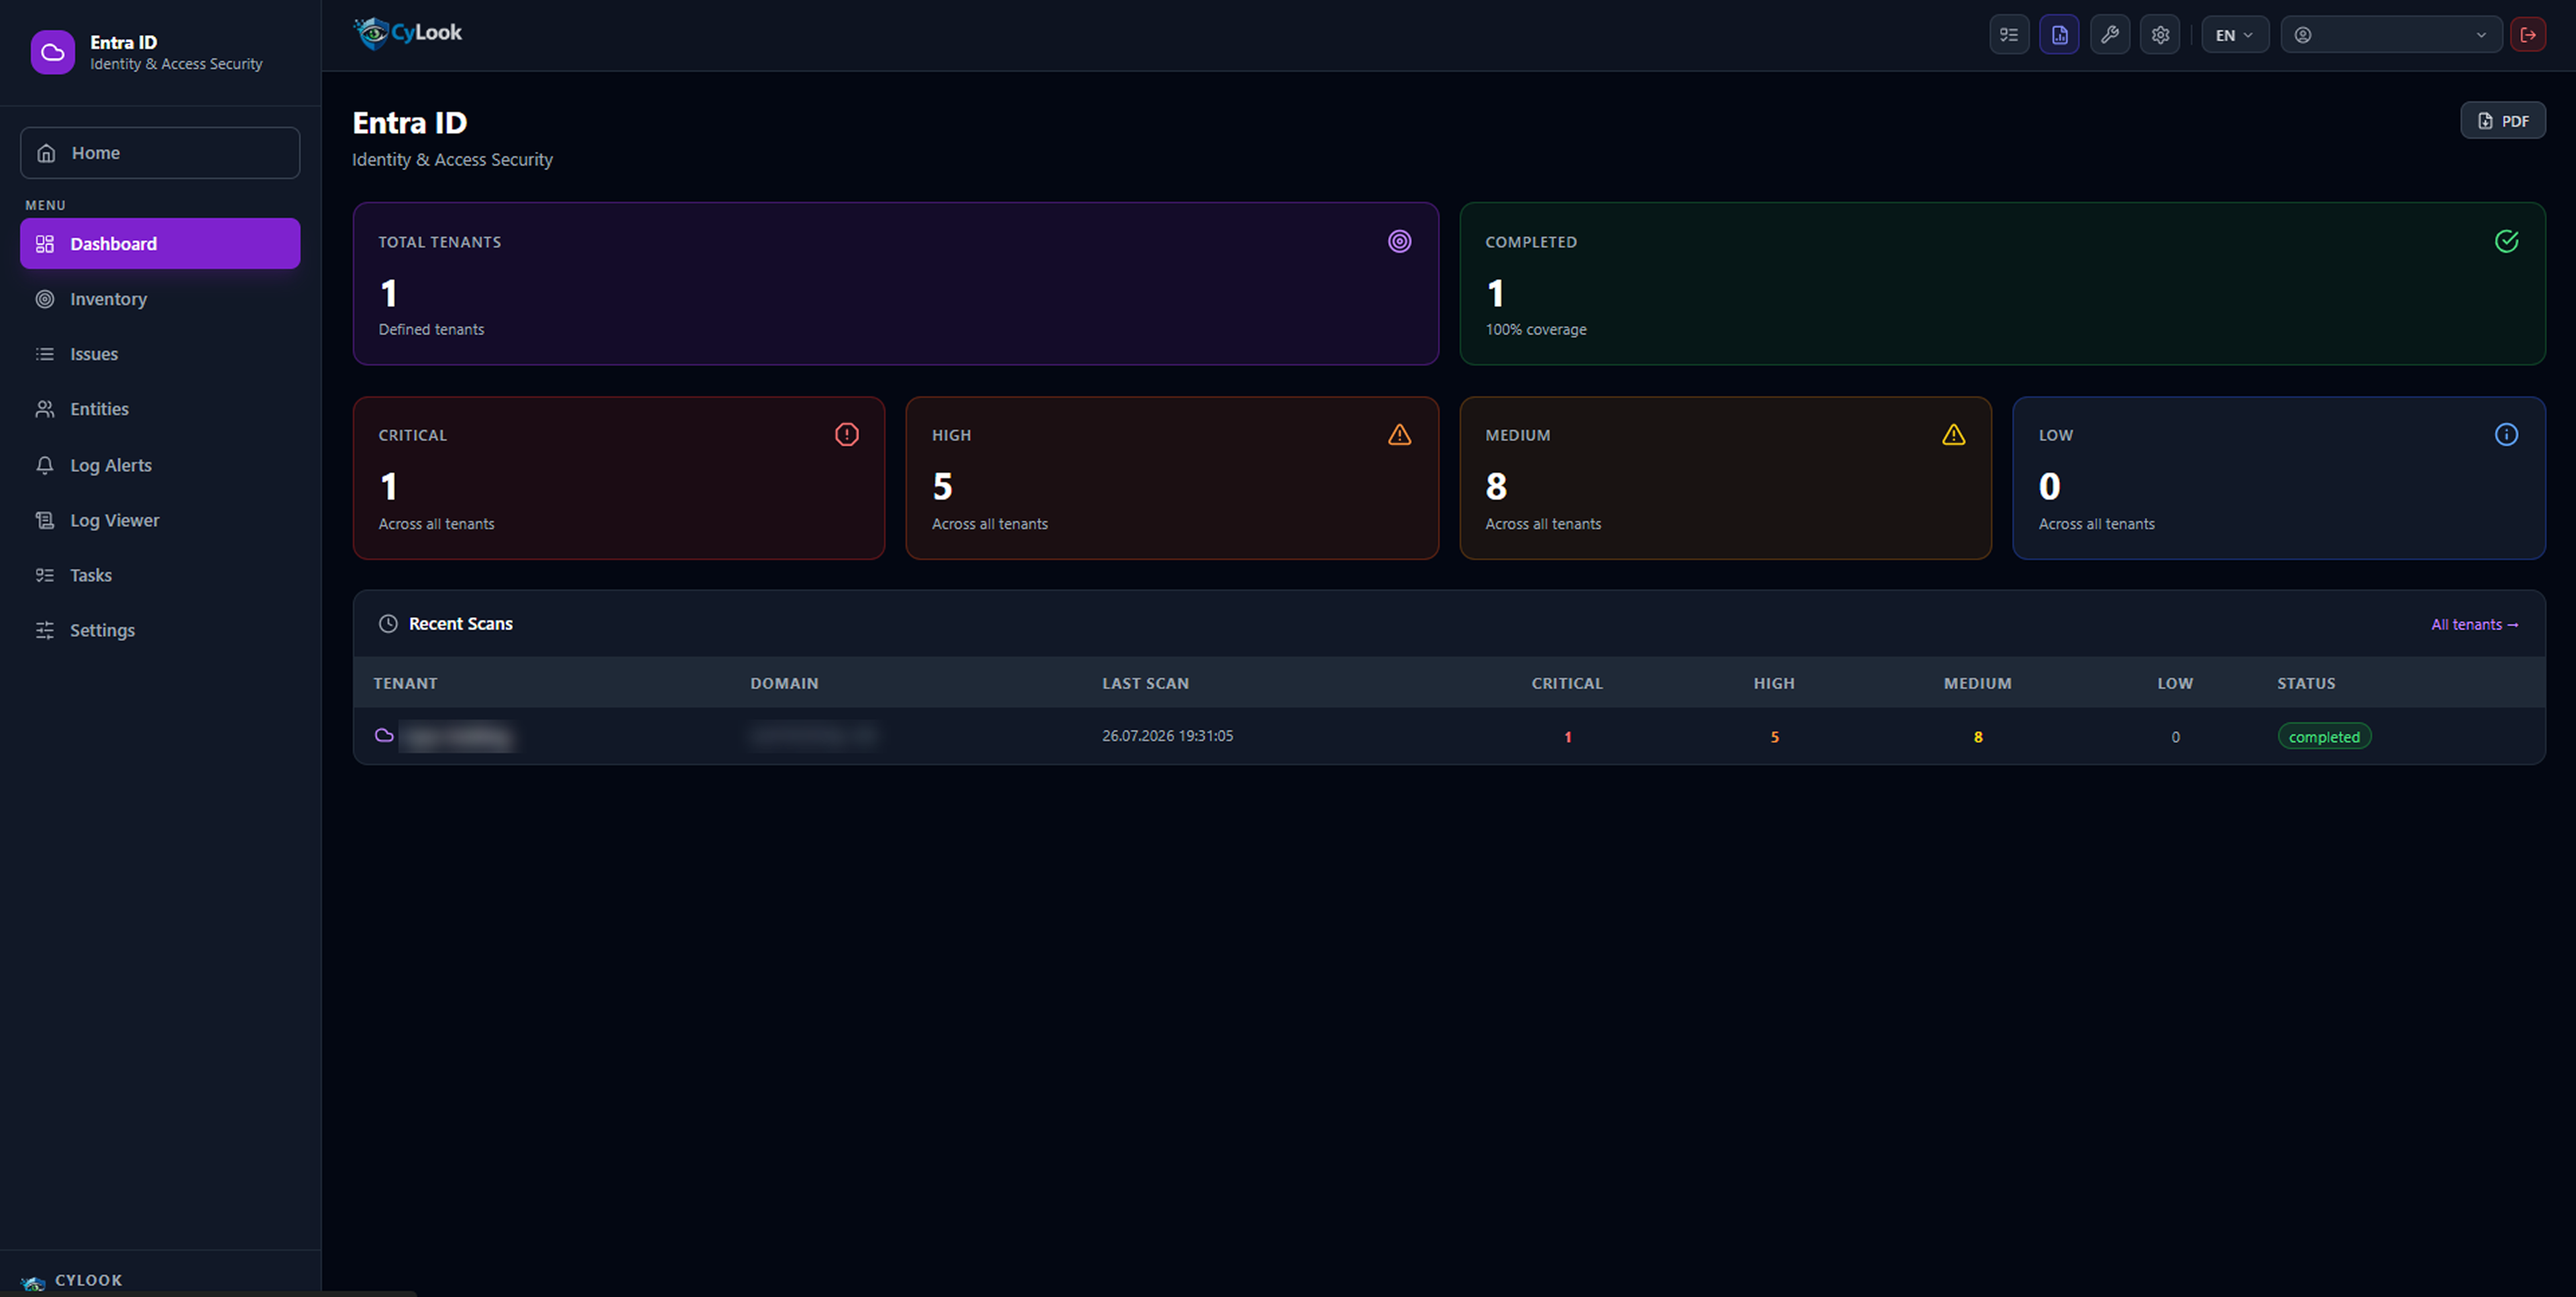
Task: Click the Total Tenants card
Action: [x=895, y=284]
